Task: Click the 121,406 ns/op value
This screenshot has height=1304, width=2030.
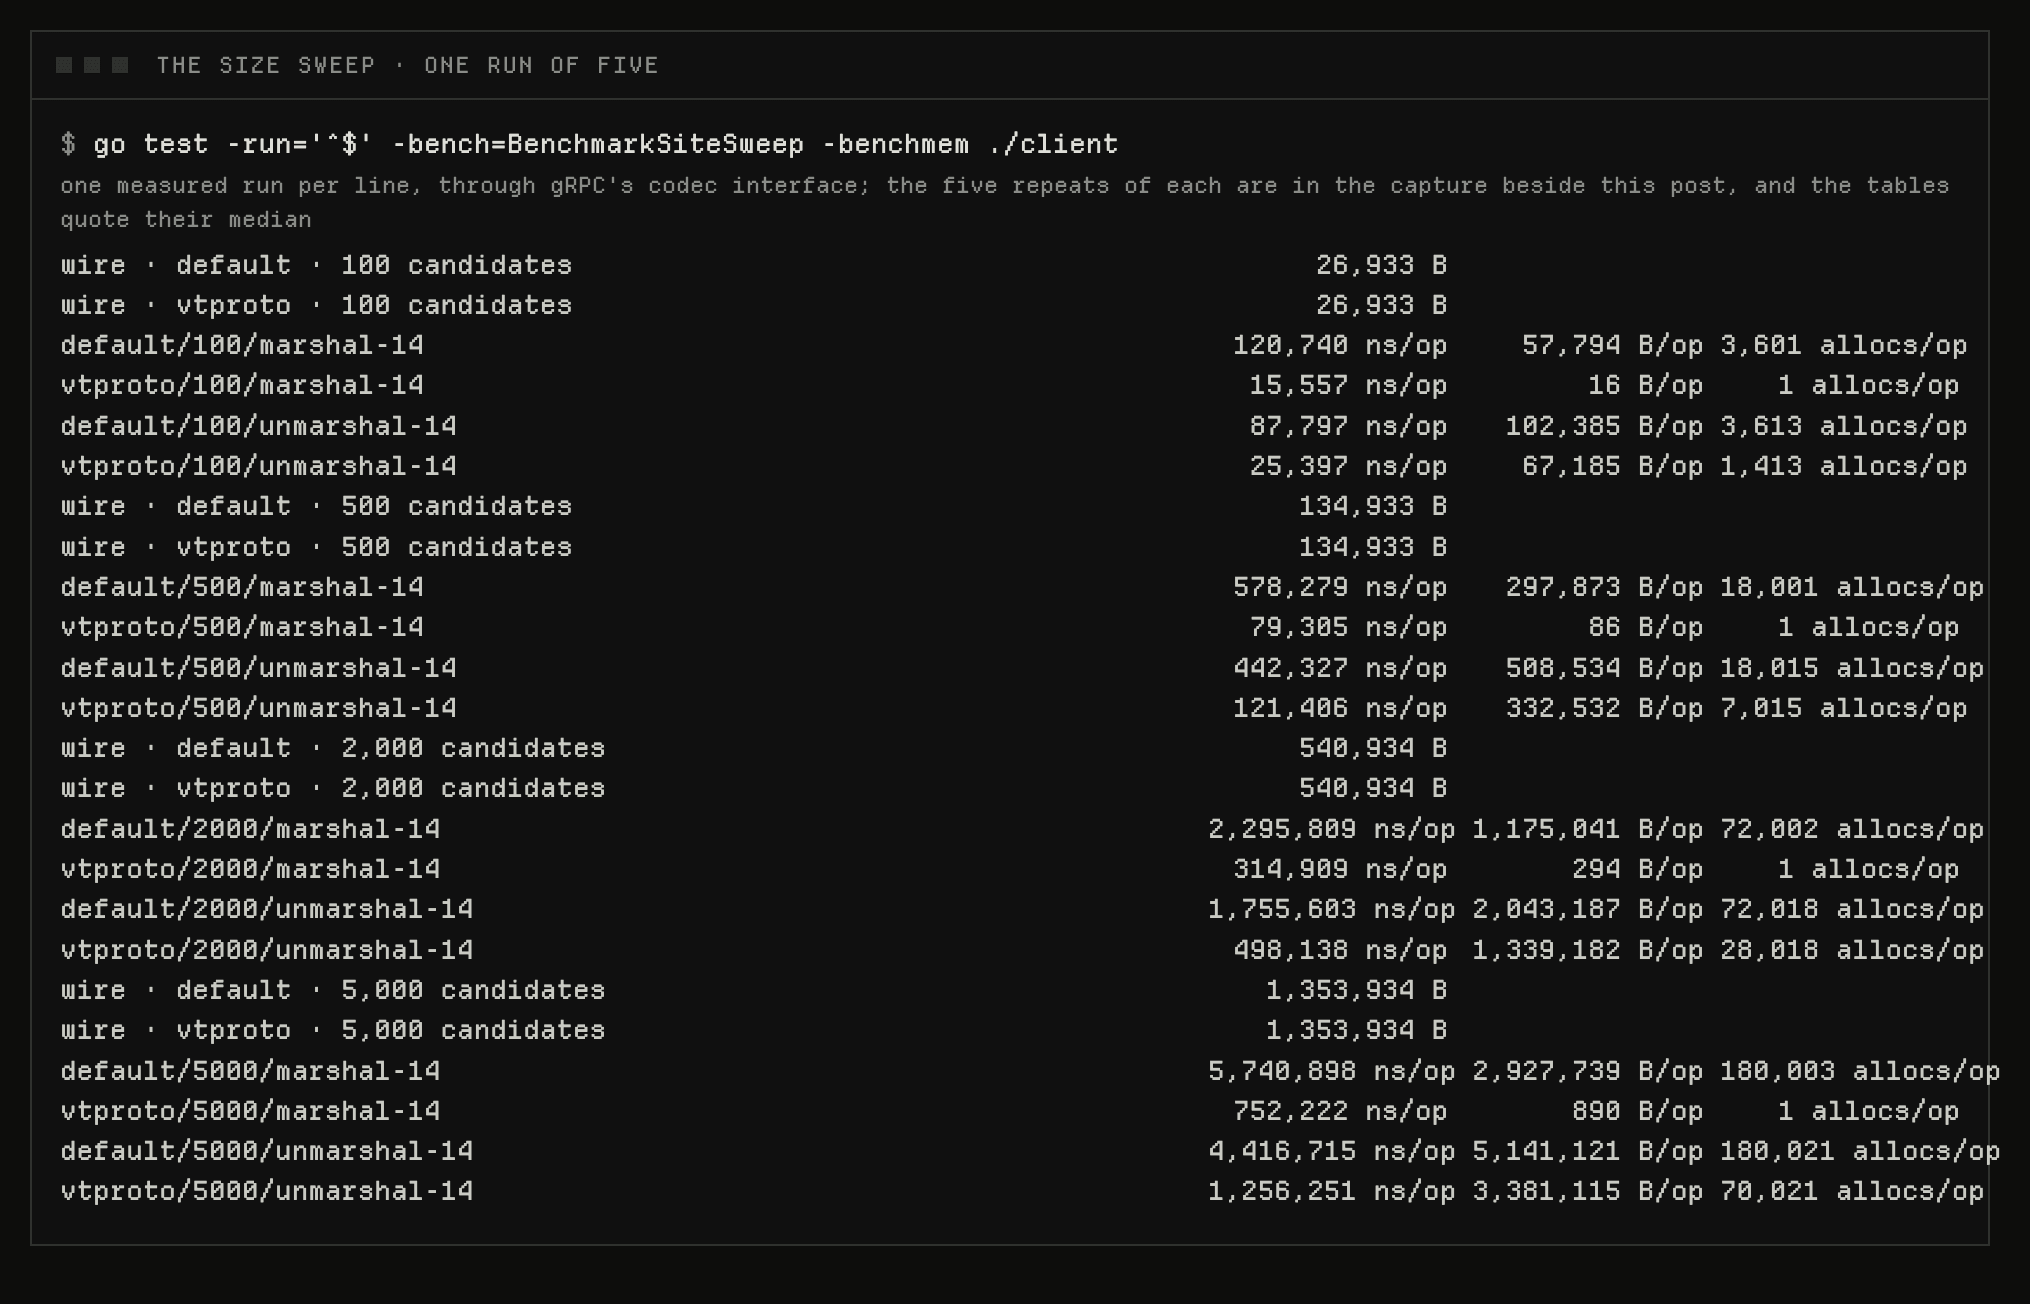Action: tap(1340, 708)
